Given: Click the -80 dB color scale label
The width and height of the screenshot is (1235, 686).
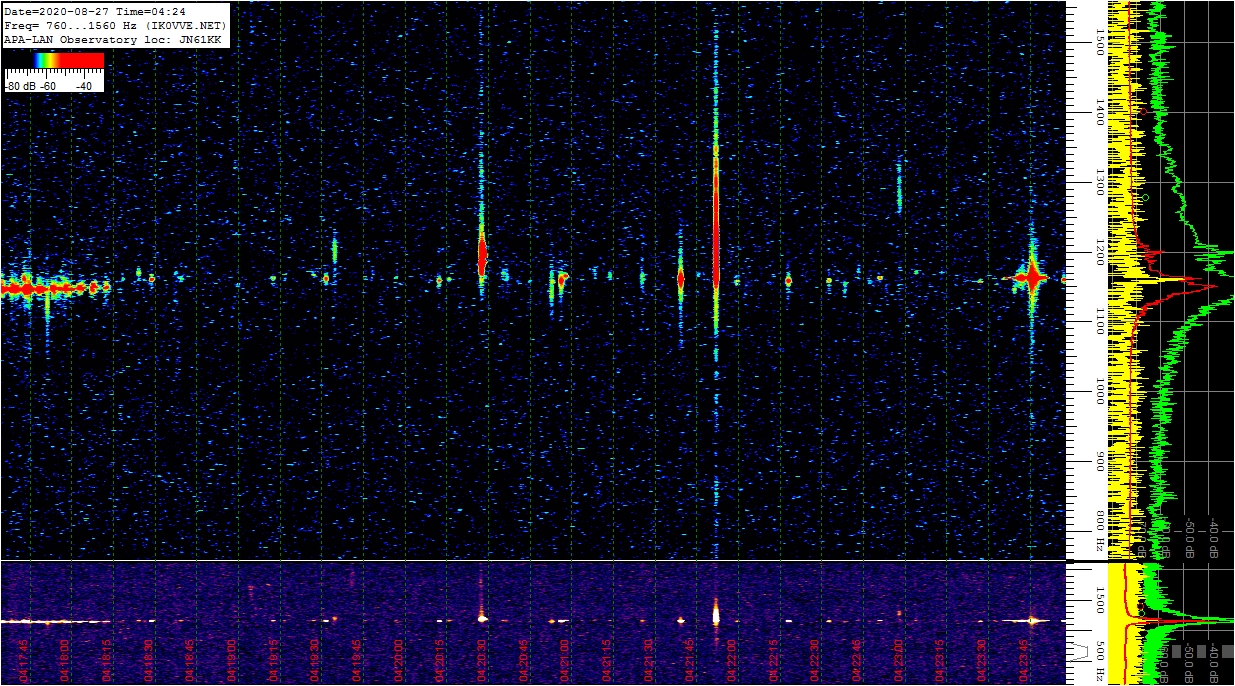Looking at the screenshot, I should point(21,86).
